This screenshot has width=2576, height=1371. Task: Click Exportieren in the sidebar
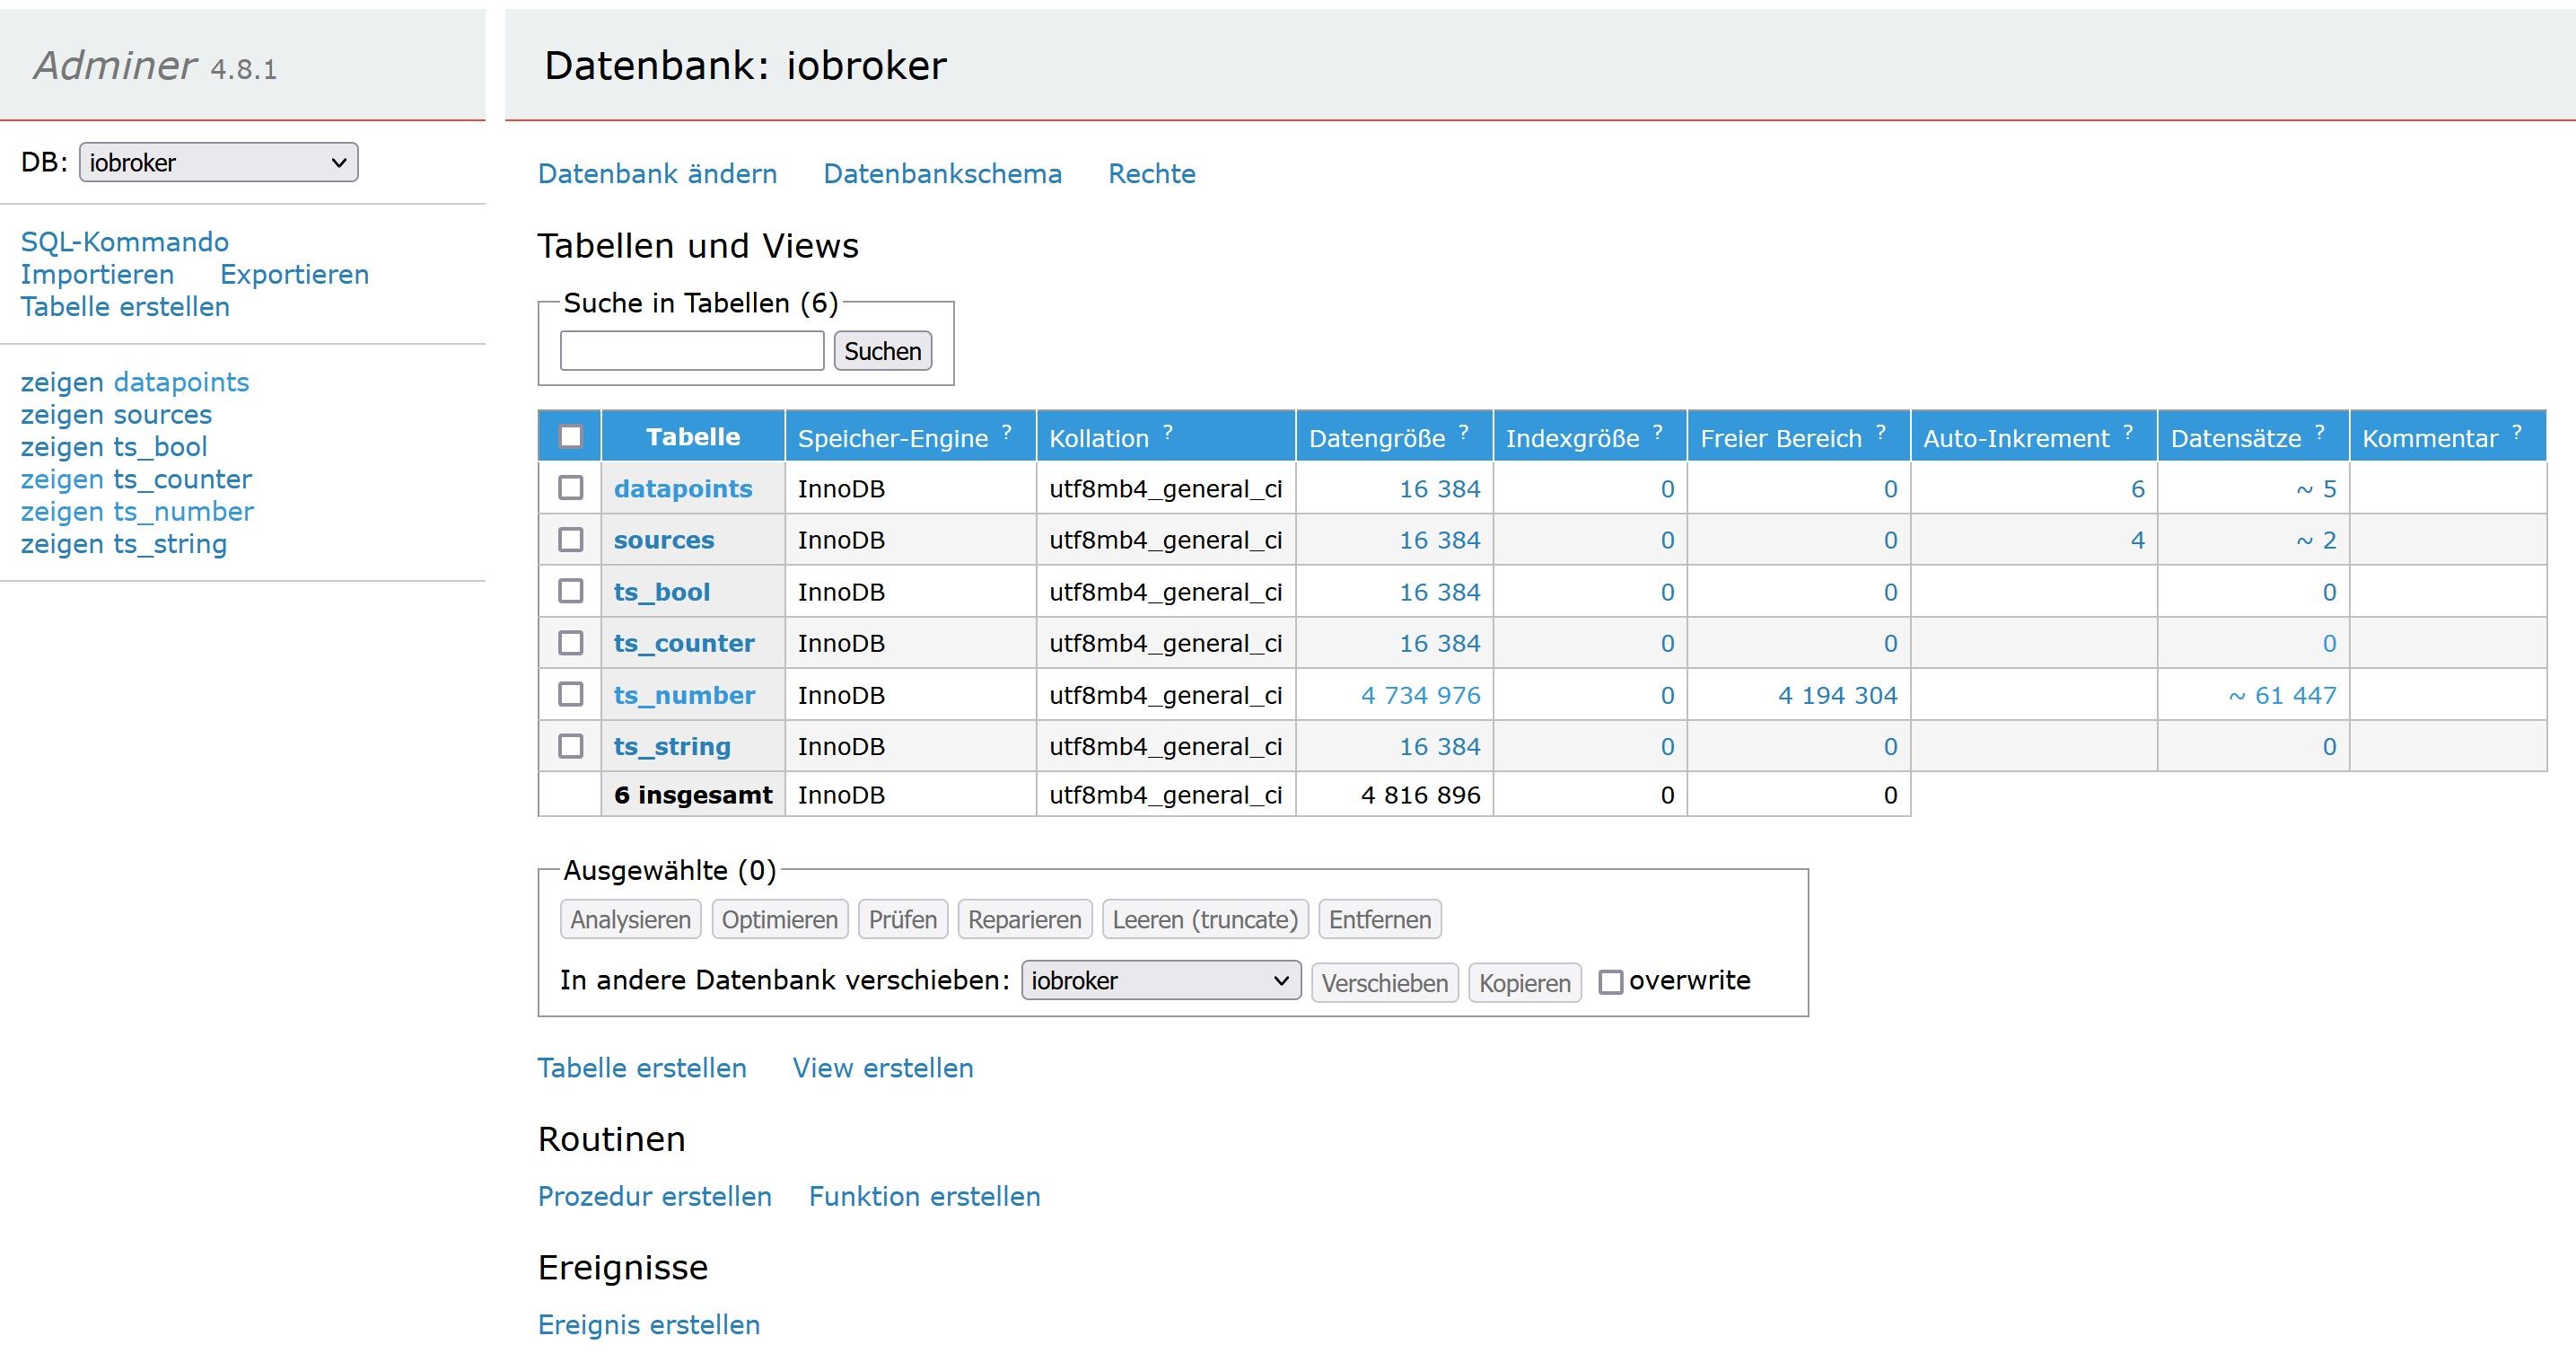point(294,275)
